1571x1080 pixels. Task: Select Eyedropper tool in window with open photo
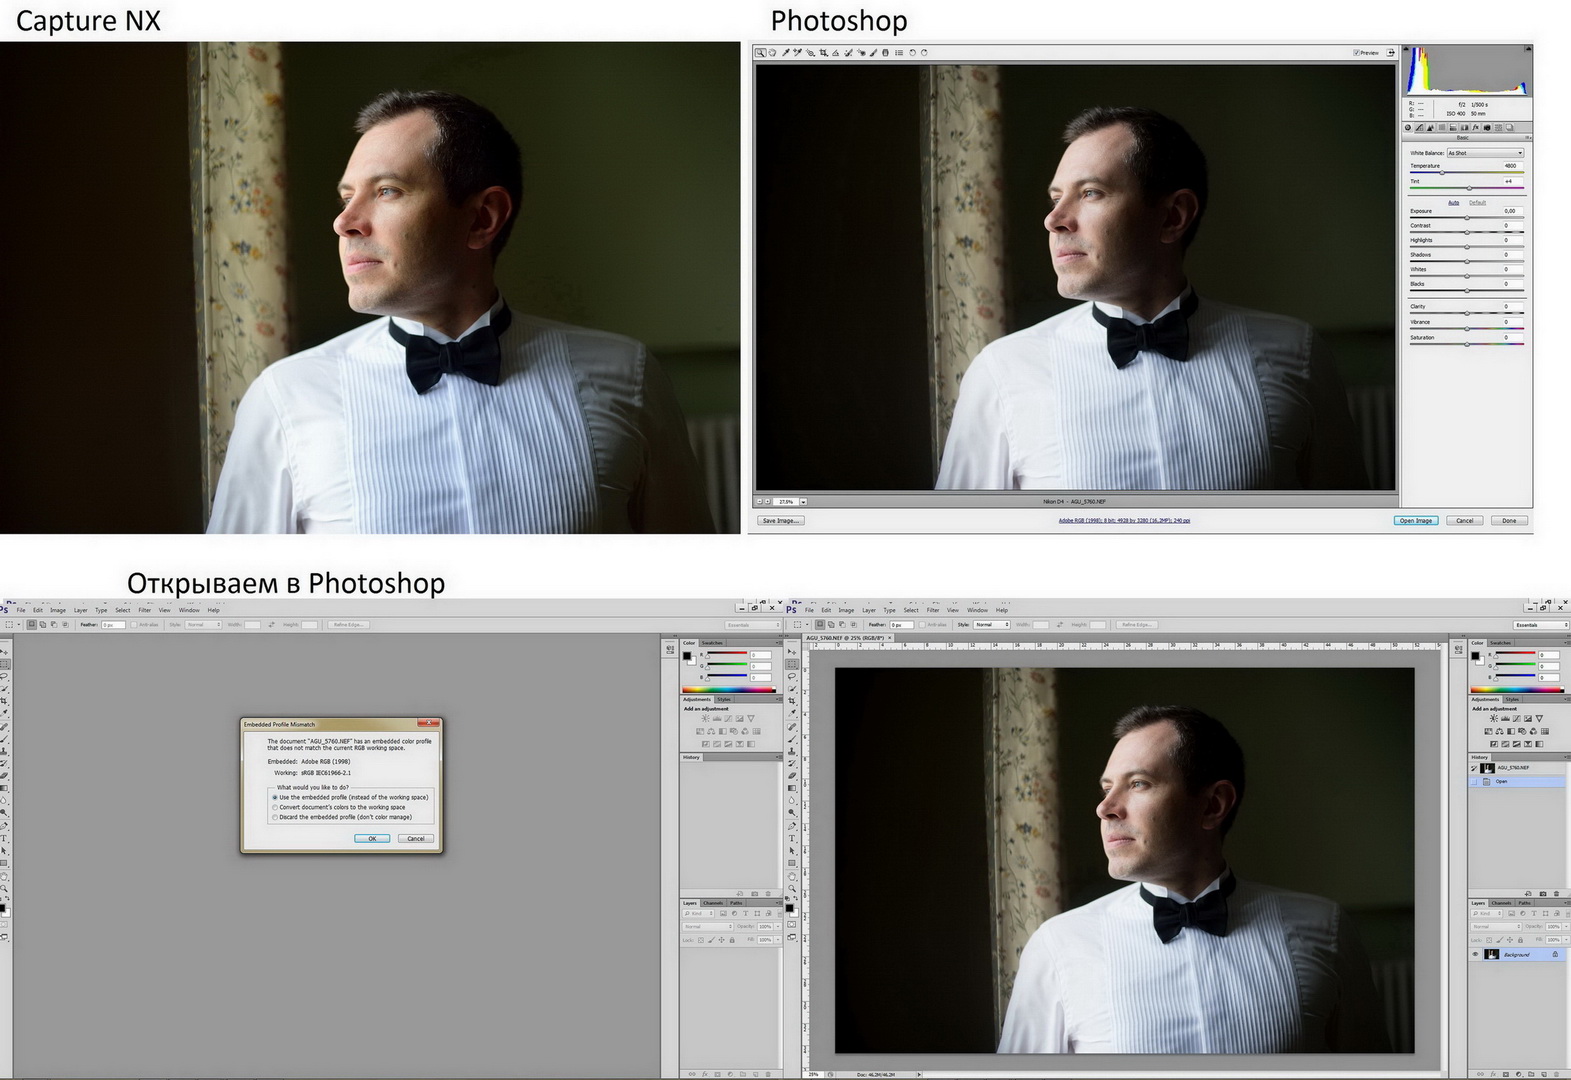[x=792, y=713]
